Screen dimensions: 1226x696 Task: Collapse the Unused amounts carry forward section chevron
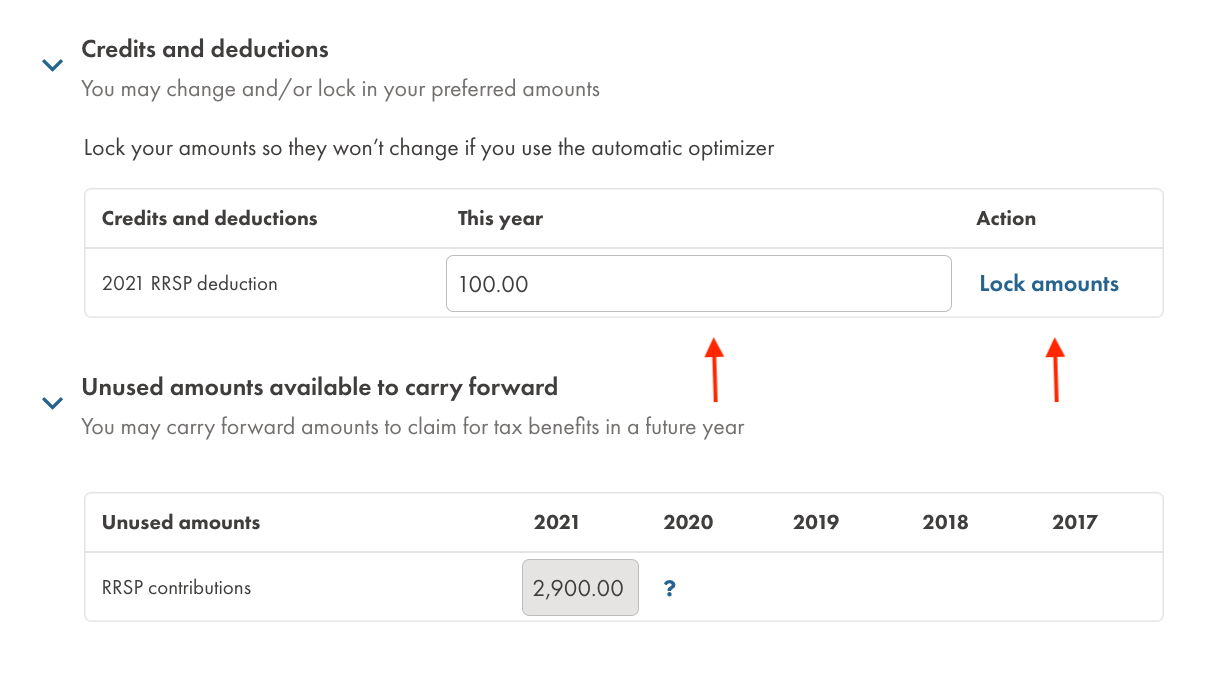click(x=52, y=402)
